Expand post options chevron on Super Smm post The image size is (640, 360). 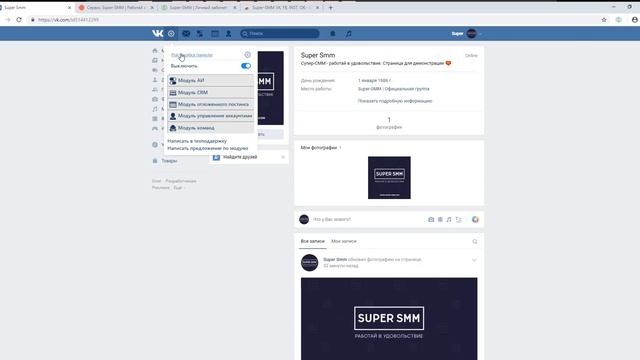coord(474,260)
